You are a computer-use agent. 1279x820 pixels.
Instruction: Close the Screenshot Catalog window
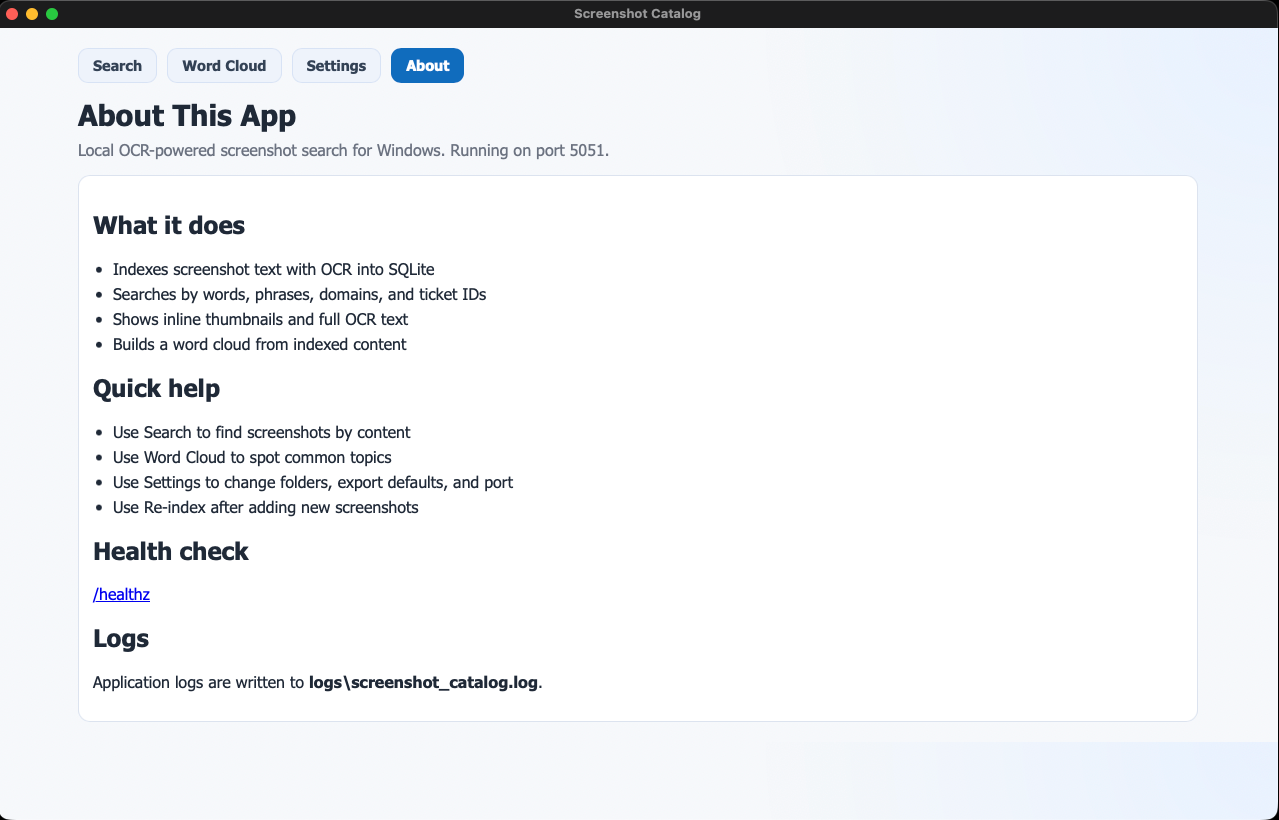pos(12,14)
